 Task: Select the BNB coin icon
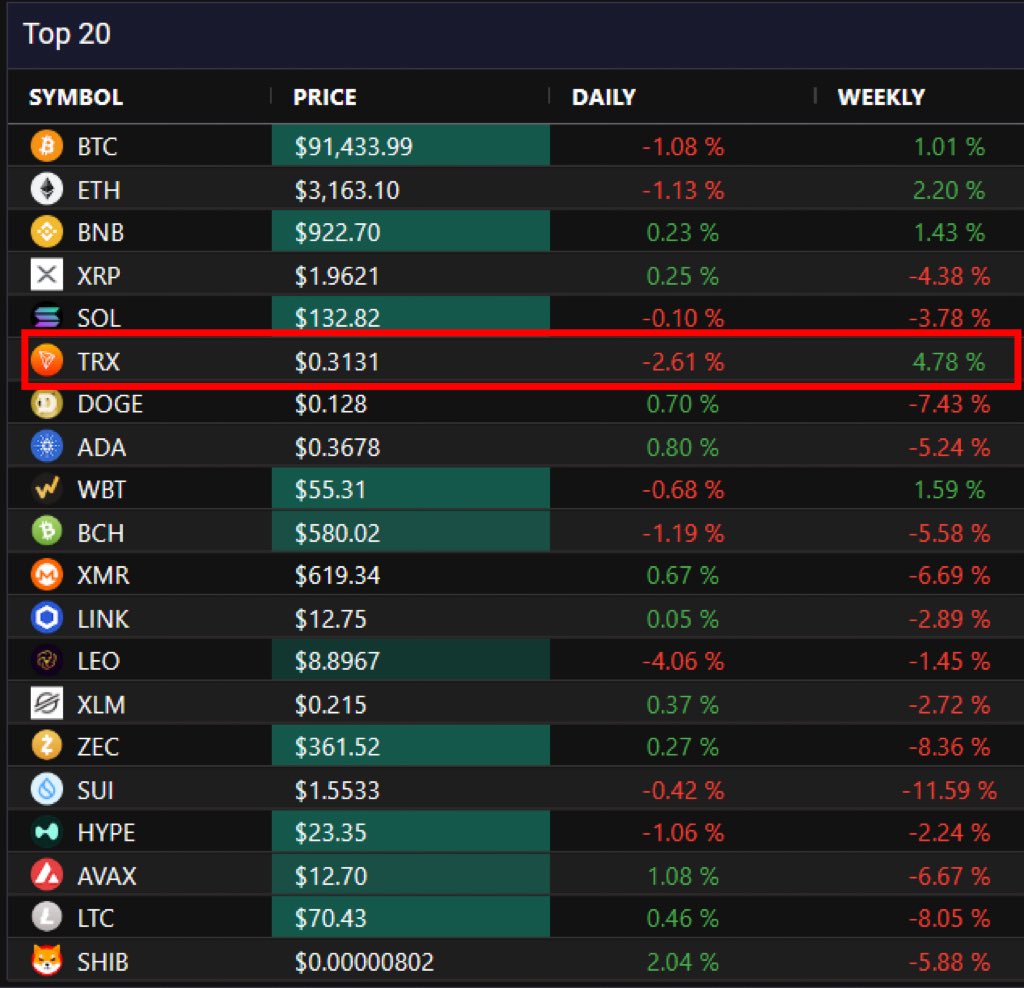click(x=45, y=232)
